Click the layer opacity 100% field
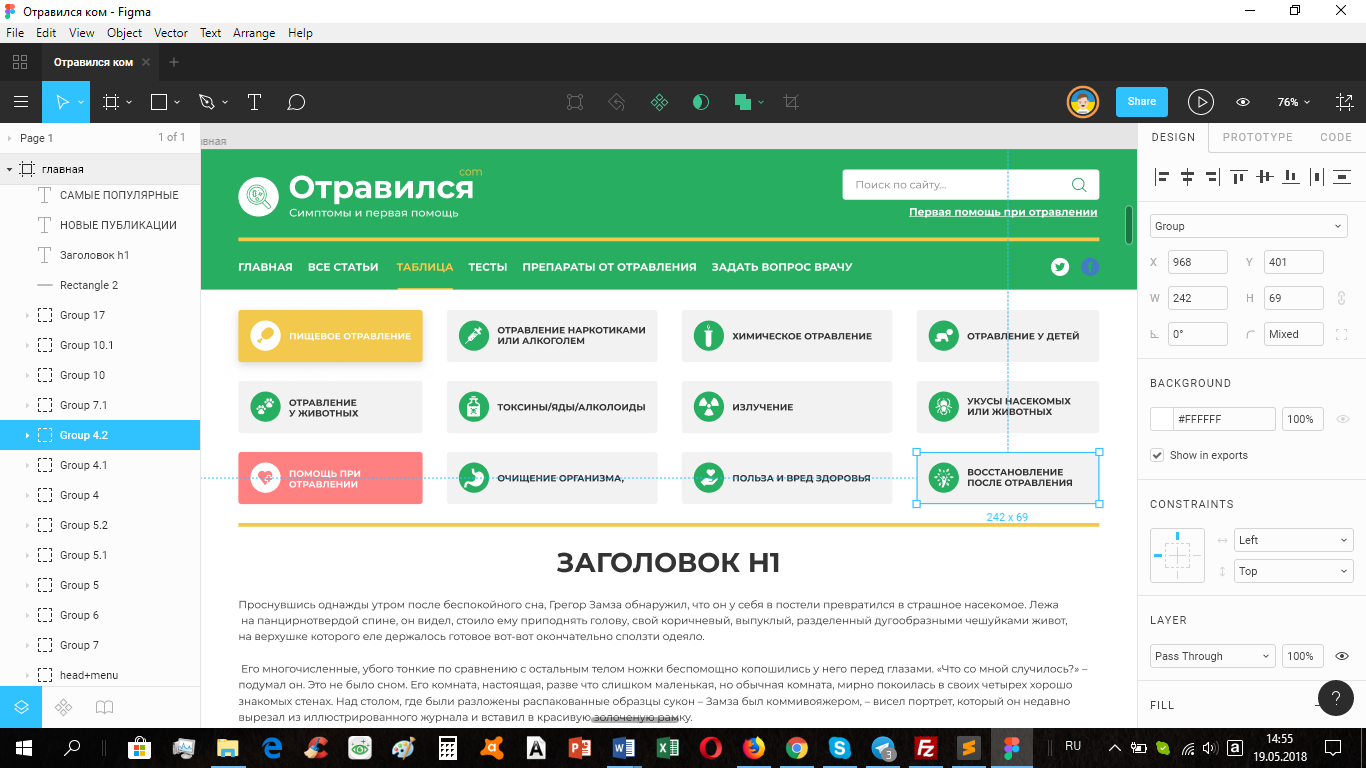1366x768 pixels. (1303, 656)
